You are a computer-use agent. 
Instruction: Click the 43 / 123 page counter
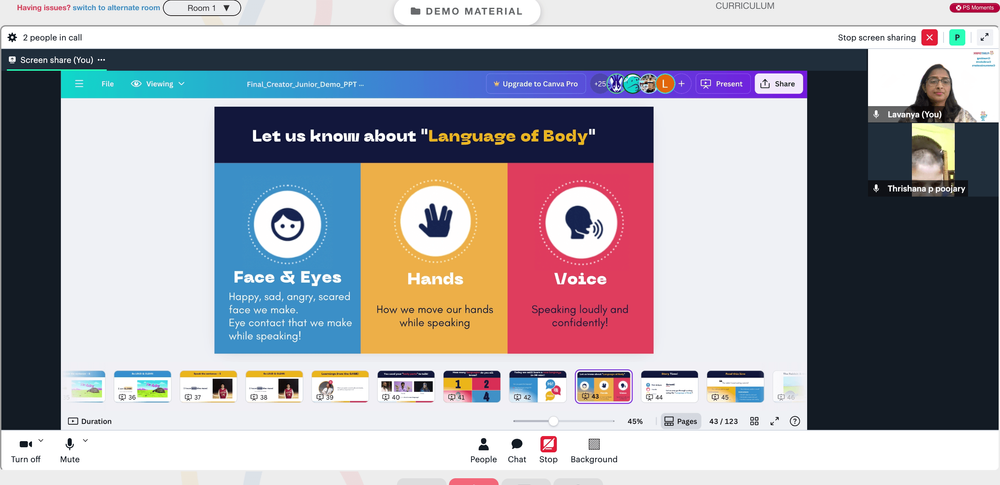[x=723, y=421]
